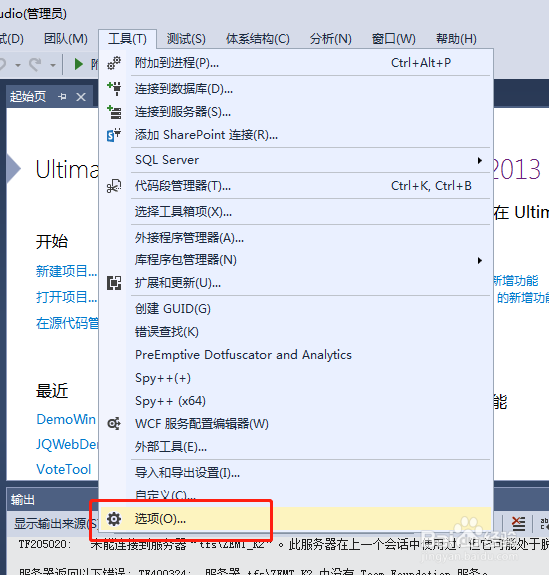Select the SQL Server menu entry

(x=296, y=160)
